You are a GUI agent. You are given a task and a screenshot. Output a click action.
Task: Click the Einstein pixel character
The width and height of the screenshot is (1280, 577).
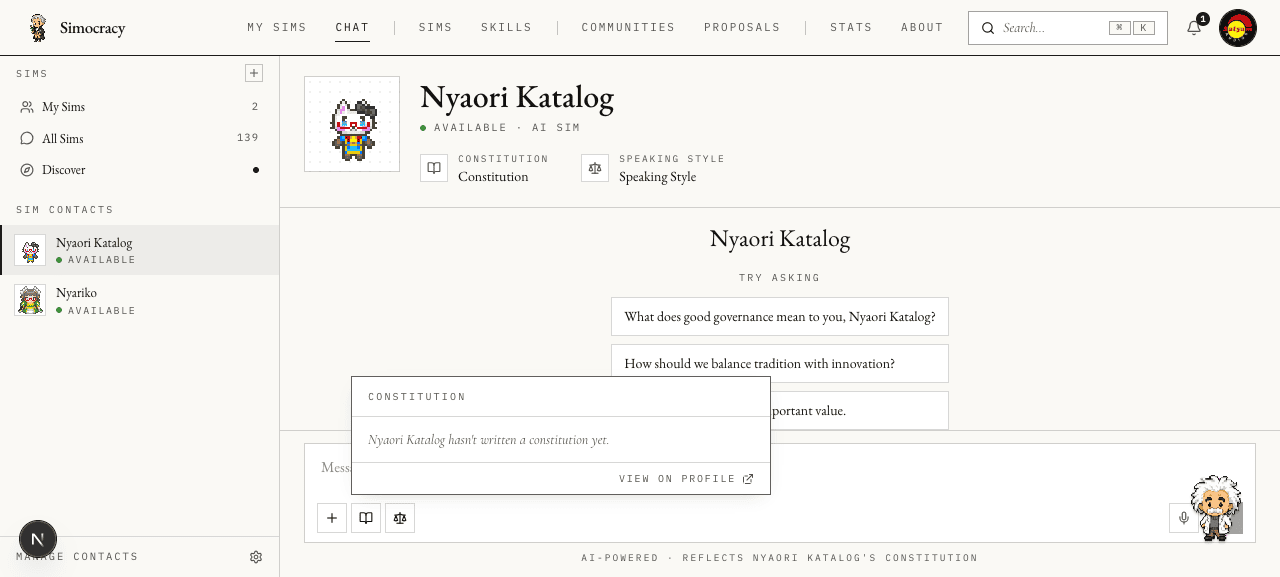[x=1216, y=507]
